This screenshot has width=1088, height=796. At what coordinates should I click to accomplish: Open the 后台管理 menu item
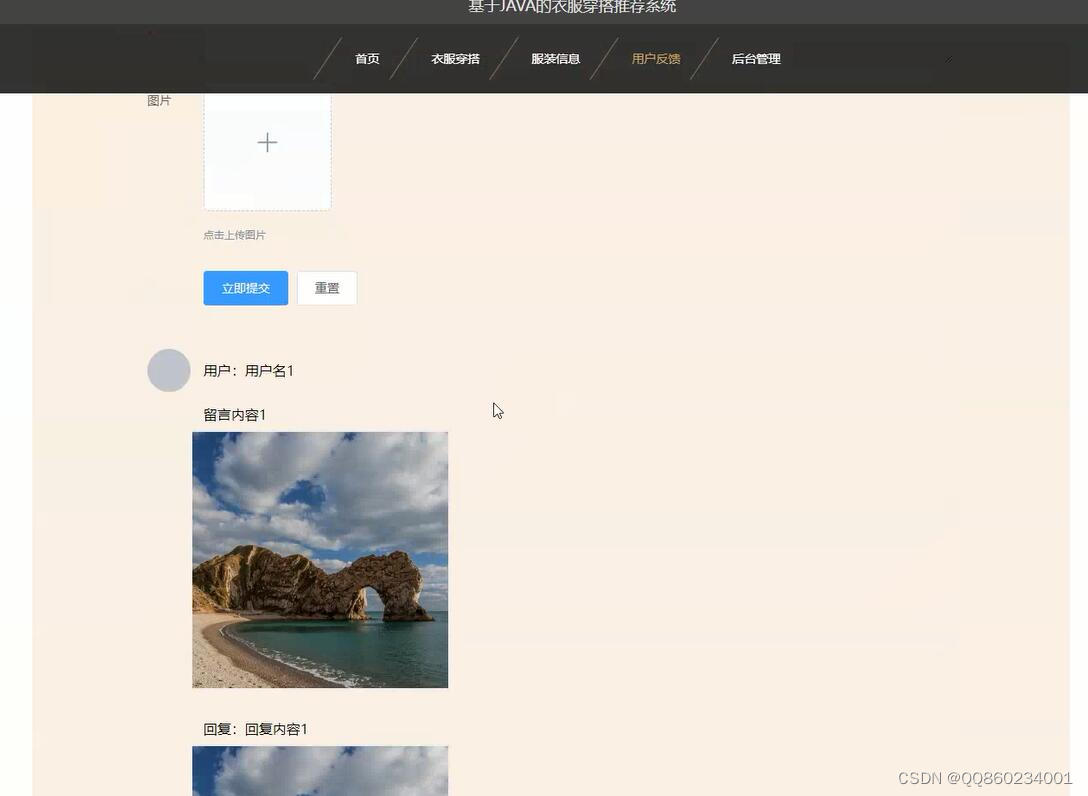coord(756,59)
